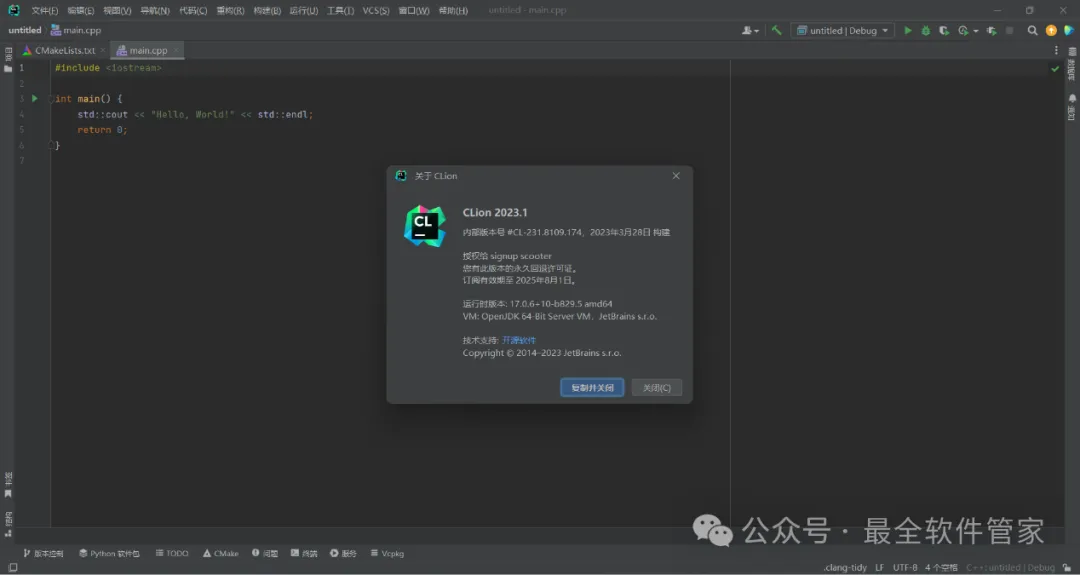Open the 文件(F) menu
Viewport: 1080px width, 575px height.
[x=45, y=10]
